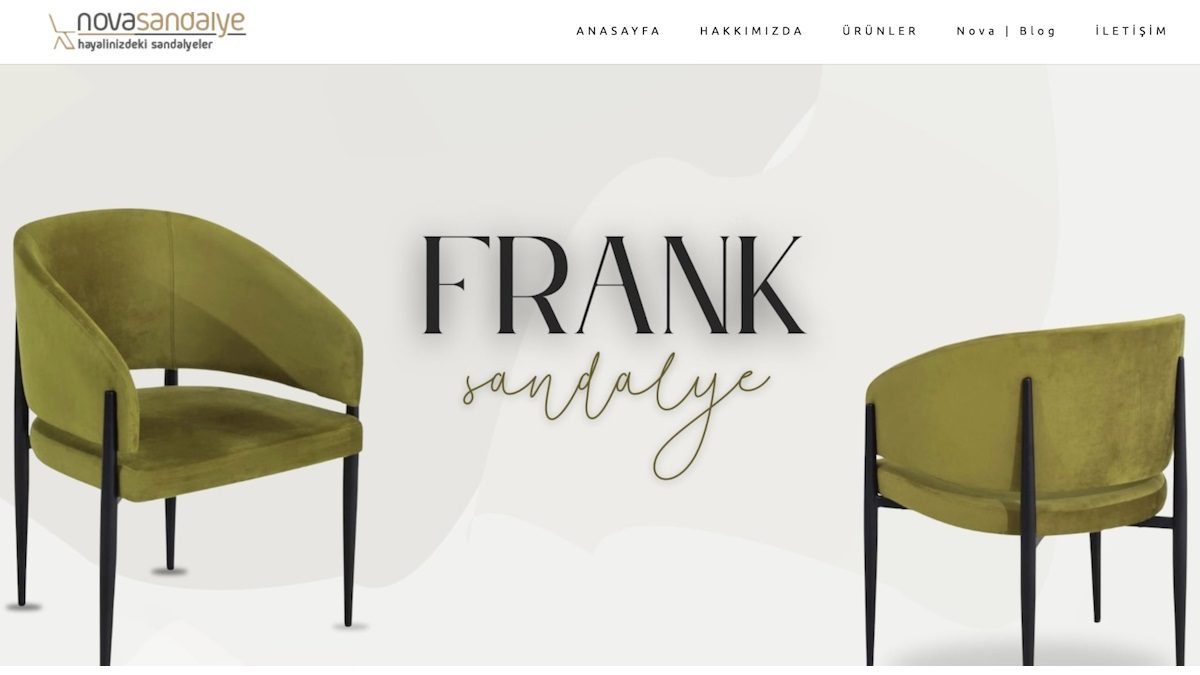The height and width of the screenshot is (675, 1200).
Task: Click the novasandalye logo wordmark
Action: point(160,22)
